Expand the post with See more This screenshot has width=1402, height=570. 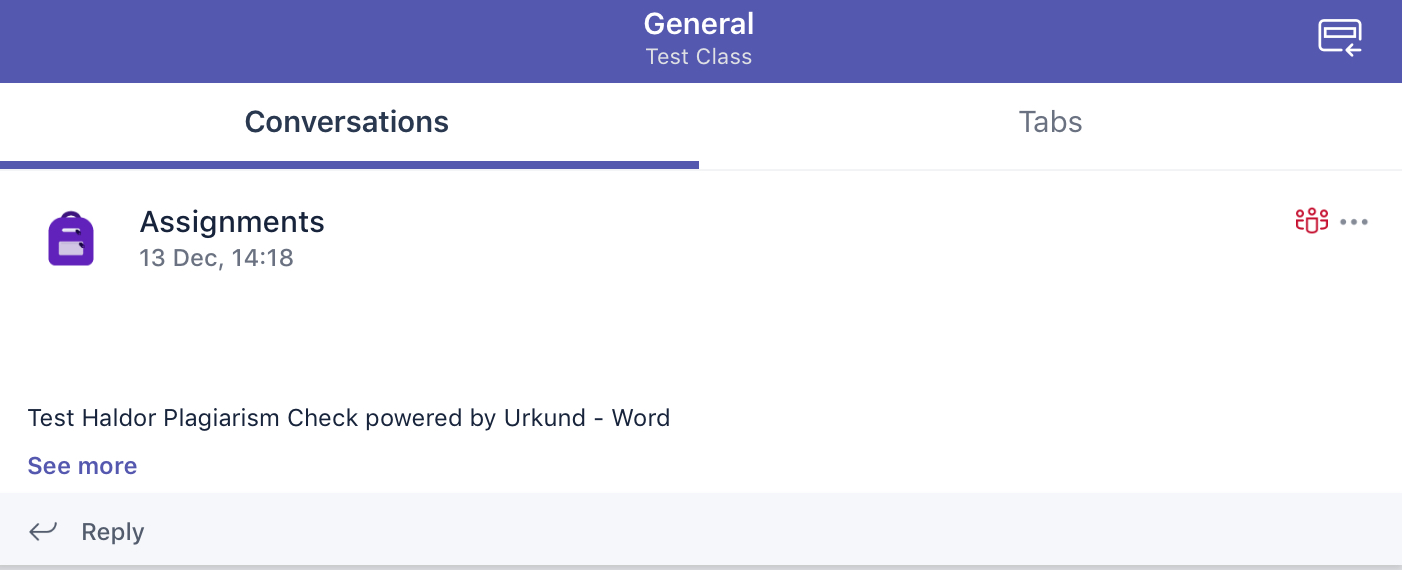click(82, 466)
